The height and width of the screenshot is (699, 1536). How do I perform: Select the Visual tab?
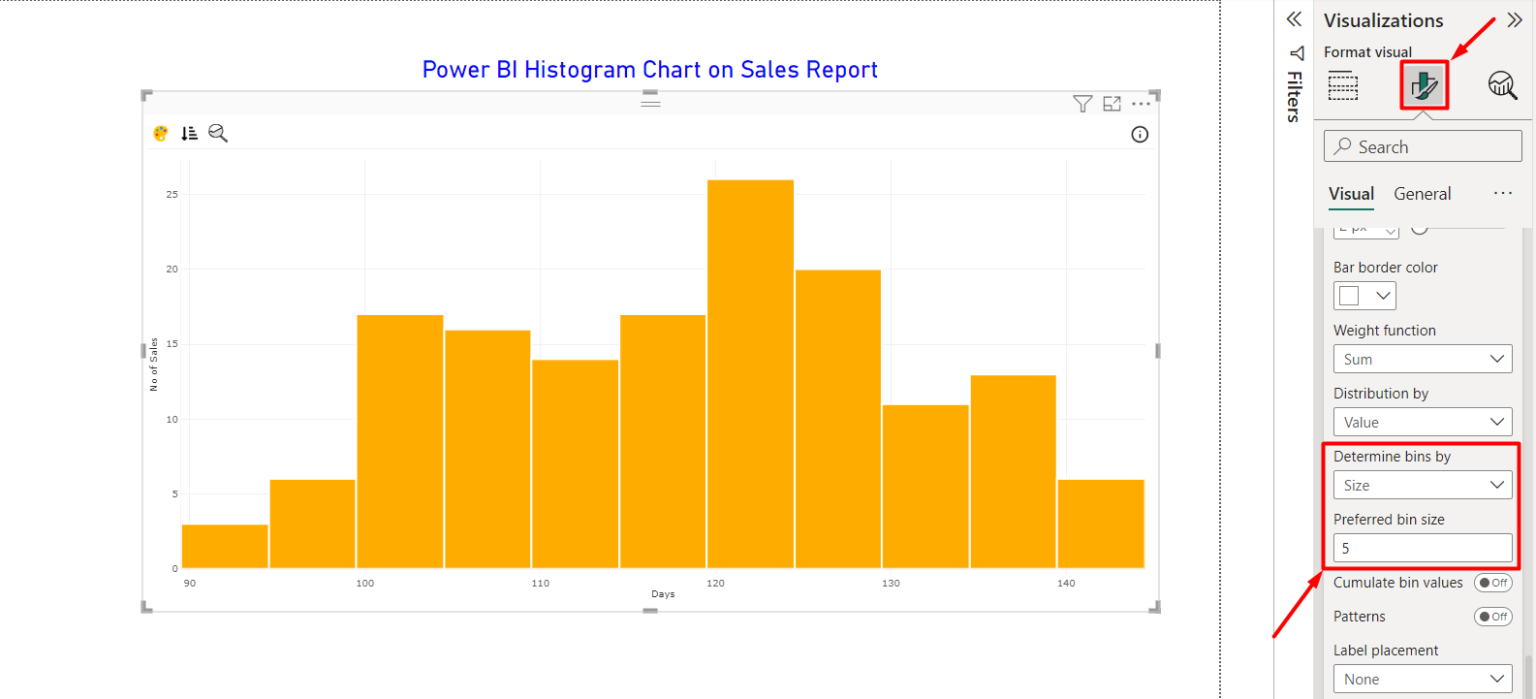pos(1351,193)
